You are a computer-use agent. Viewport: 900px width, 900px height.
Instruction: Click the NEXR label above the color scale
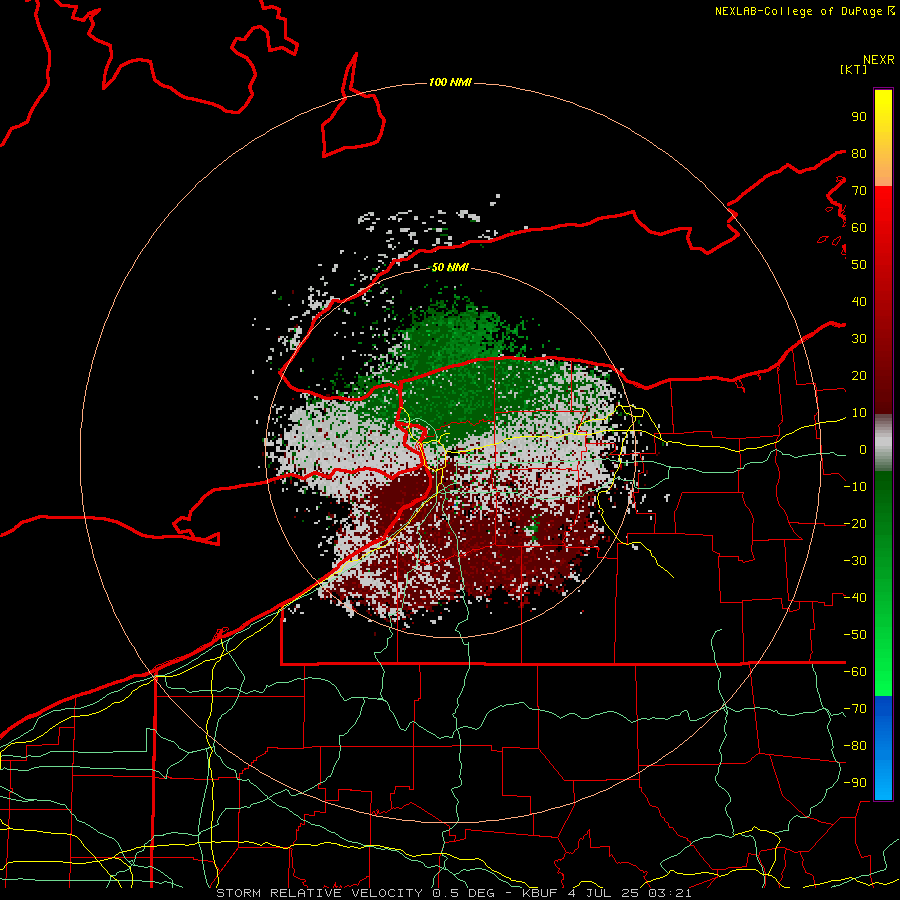879,60
